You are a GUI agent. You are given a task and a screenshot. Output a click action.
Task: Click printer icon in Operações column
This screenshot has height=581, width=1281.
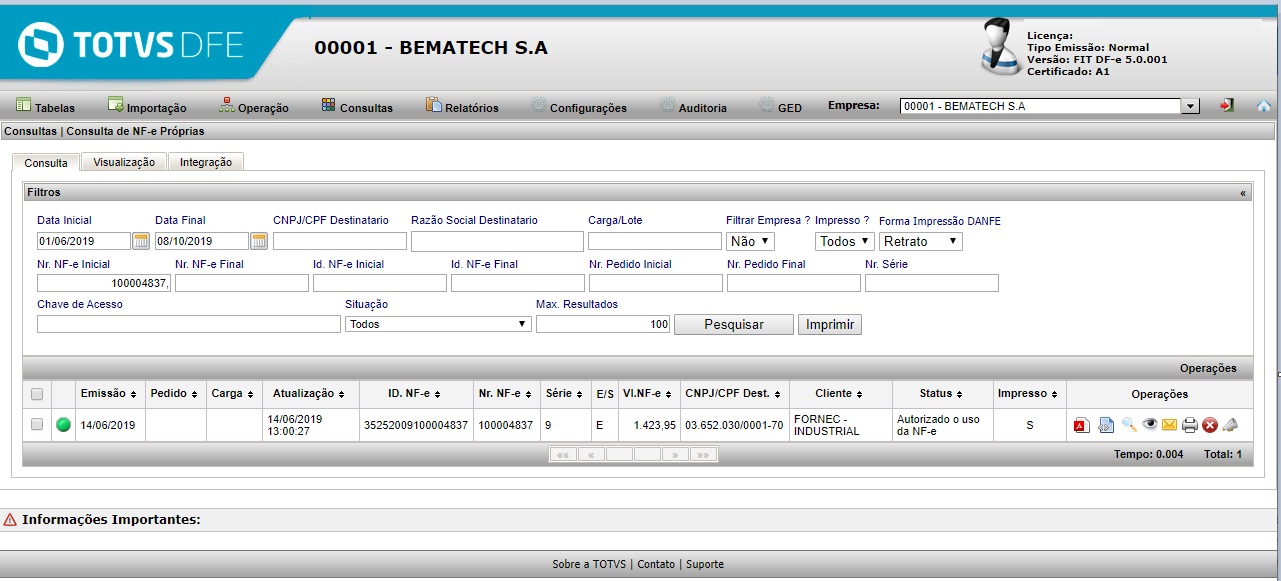1189,425
